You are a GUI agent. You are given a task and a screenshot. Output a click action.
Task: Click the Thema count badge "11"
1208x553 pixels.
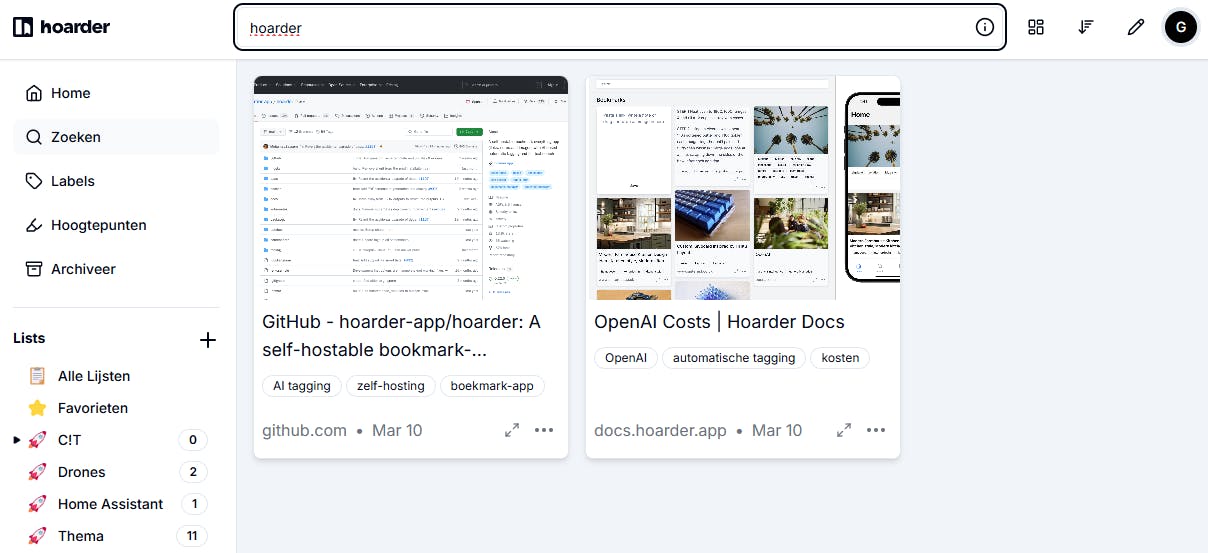pyautogui.click(x=192, y=536)
